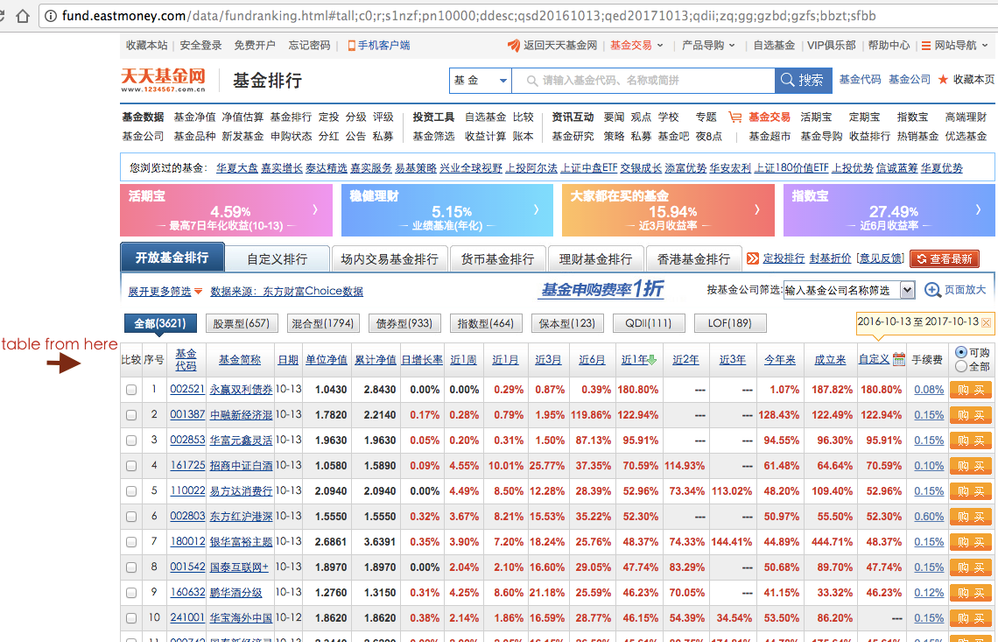Click the calendar icon next to 自定义
The width and height of the screenshot is (998, 642).
(x=899, y=359)
